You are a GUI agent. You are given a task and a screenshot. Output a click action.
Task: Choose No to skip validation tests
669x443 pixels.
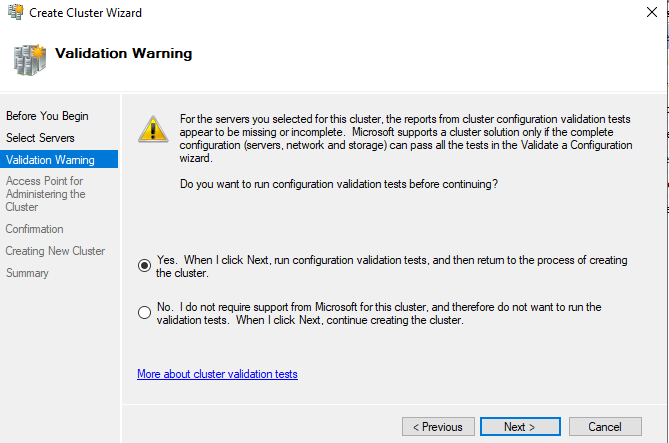coord(145,313)
